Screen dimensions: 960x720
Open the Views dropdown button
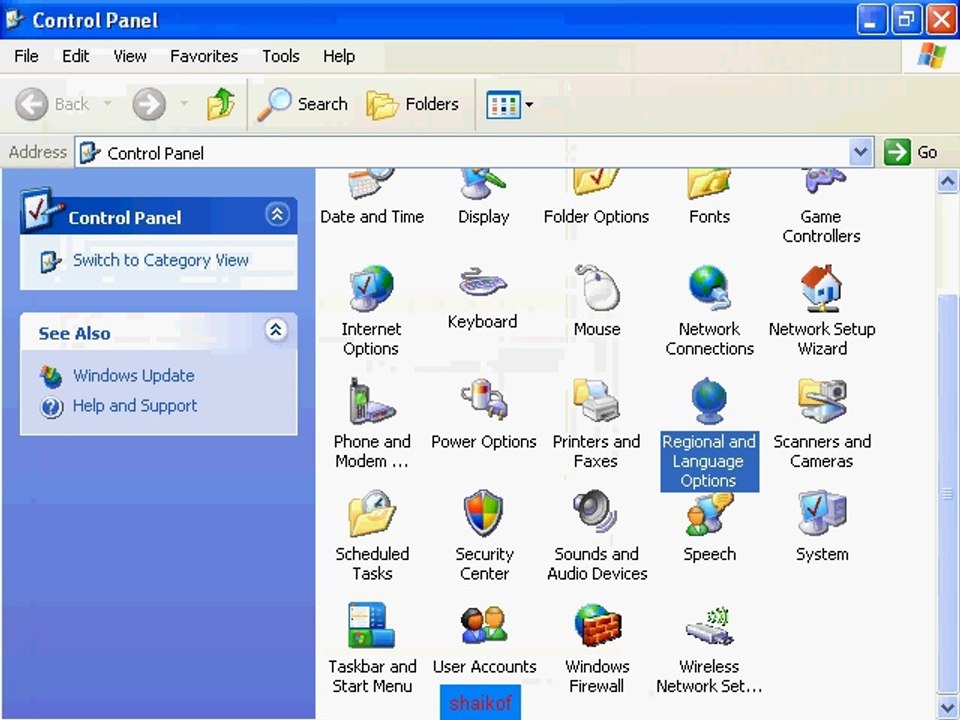[x=509, y=105]
